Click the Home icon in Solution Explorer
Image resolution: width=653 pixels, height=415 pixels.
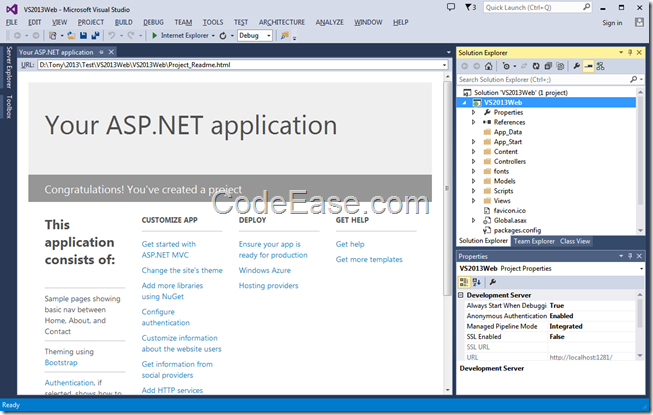[x=489, y=66]
